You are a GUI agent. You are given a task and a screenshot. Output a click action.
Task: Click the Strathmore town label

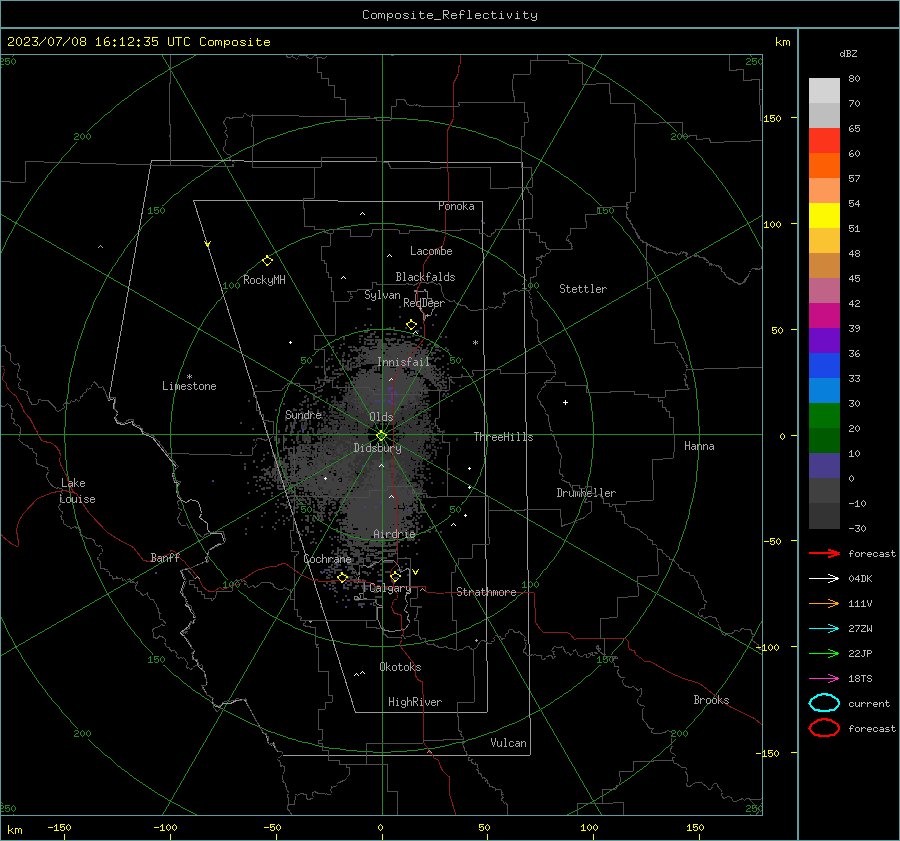point(486,592)
